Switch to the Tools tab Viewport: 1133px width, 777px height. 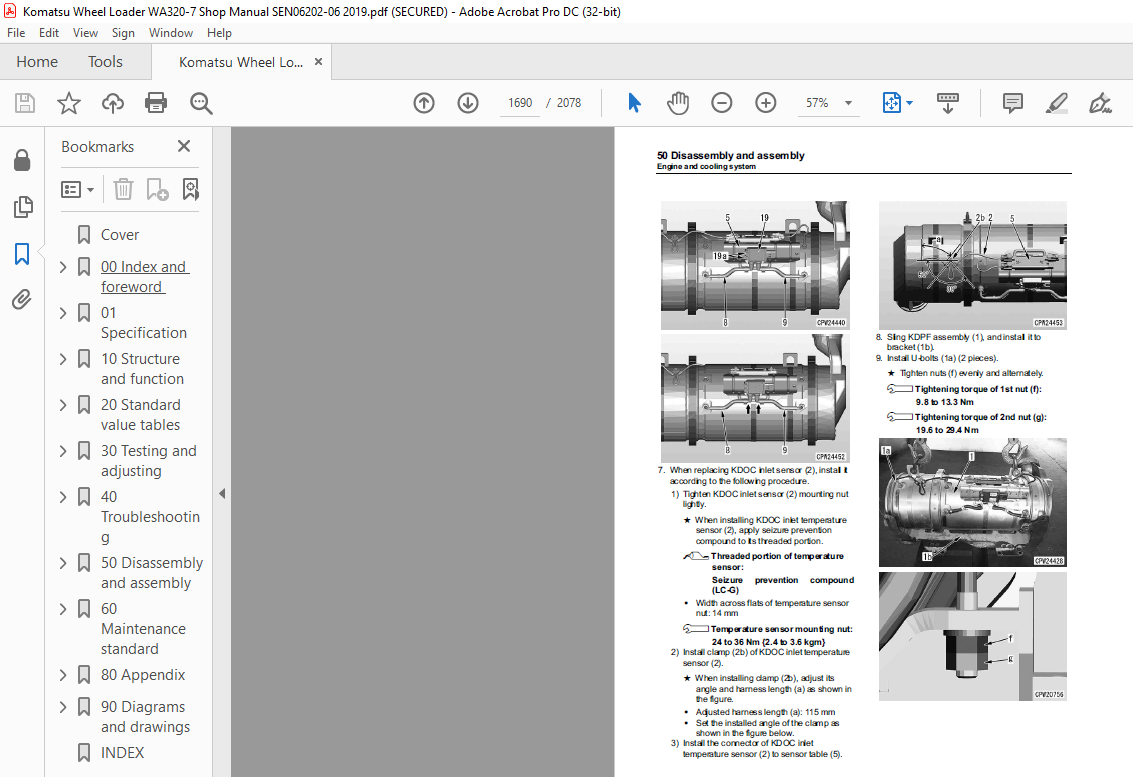click(105, 62)
